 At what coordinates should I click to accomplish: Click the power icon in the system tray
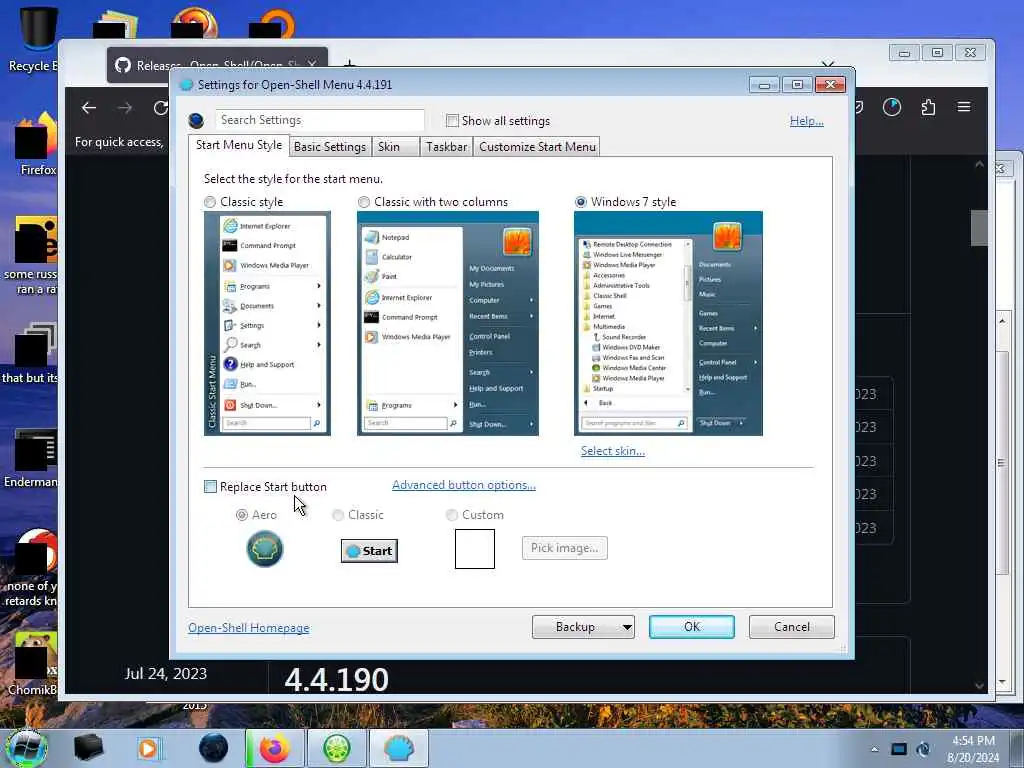(923, 749)
